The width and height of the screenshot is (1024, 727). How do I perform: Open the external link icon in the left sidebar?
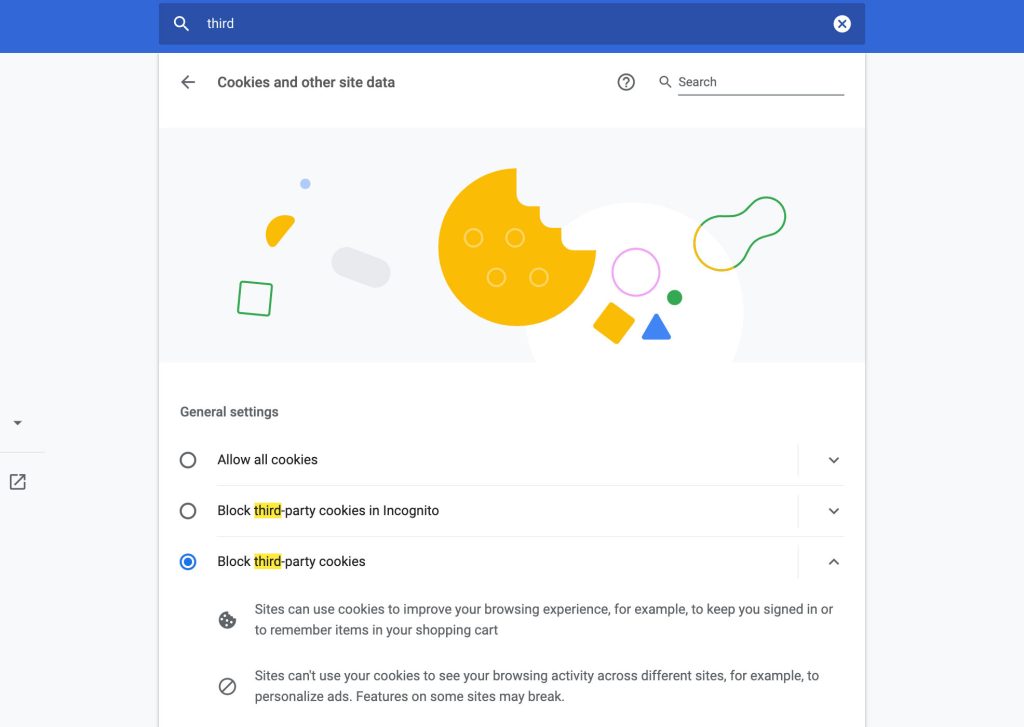click(18, 481)
